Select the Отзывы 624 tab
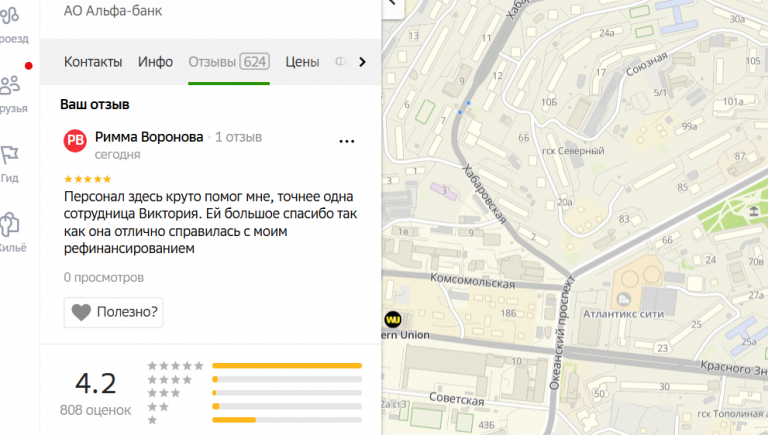 click(229, 62)
